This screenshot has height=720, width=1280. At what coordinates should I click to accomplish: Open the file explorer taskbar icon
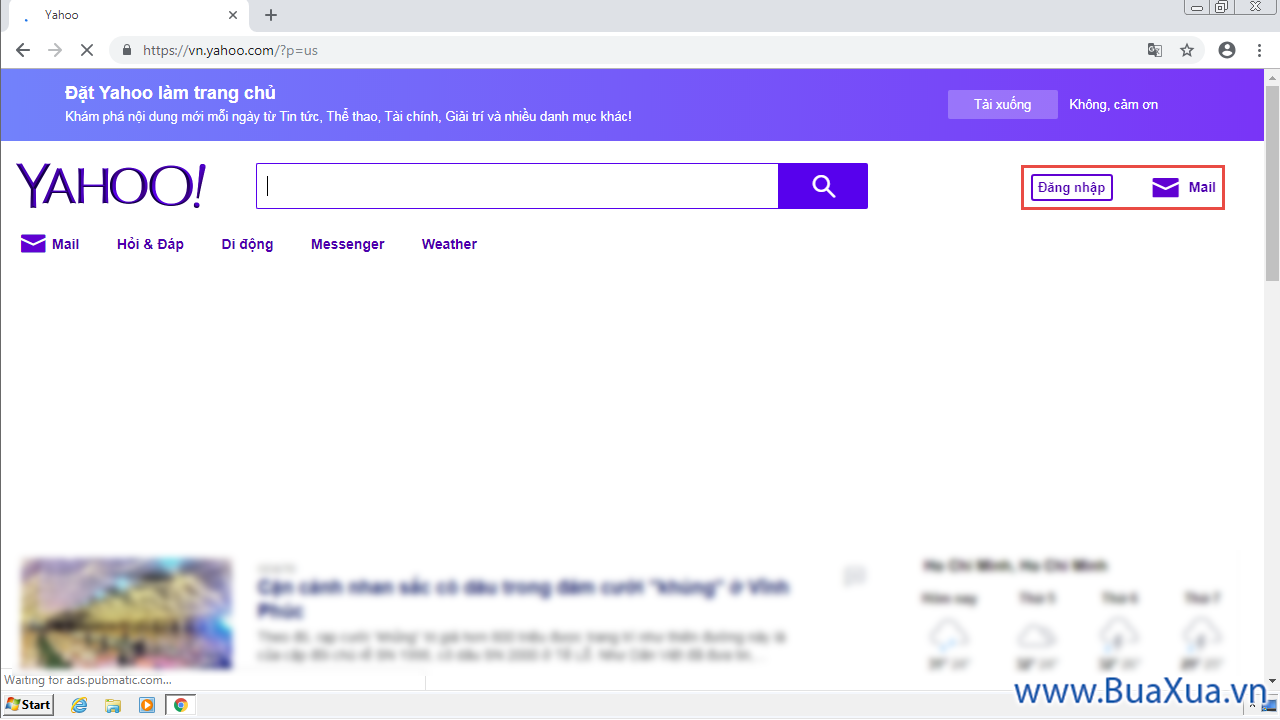tap(113, 705)
